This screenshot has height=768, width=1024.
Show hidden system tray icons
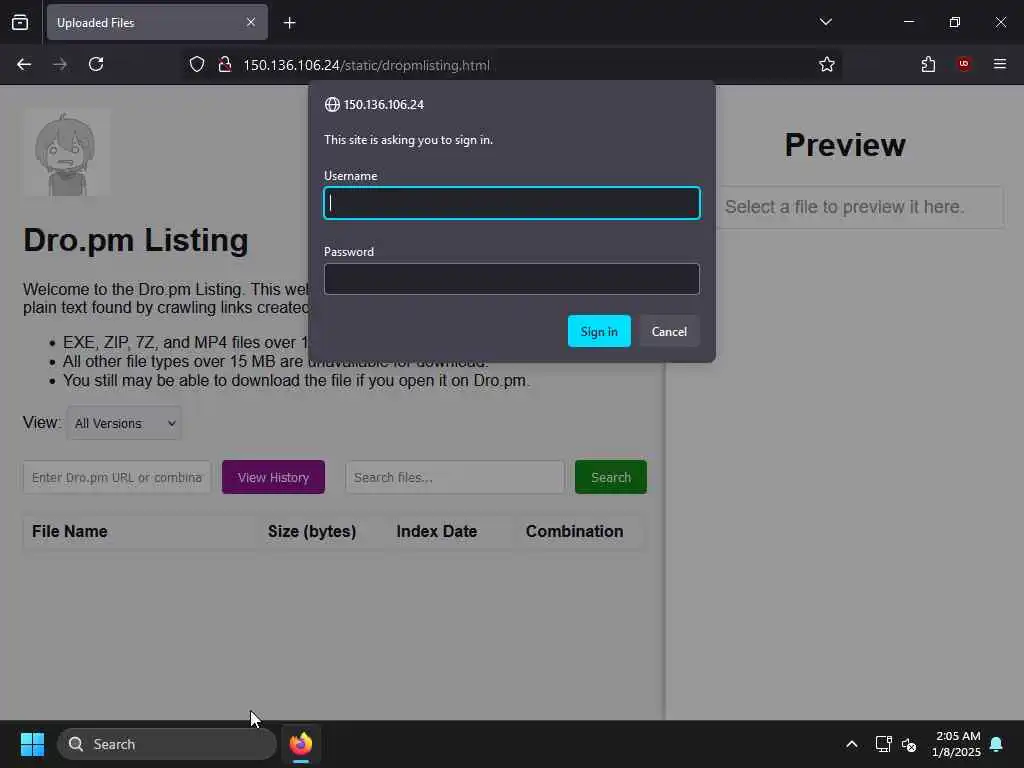[852, 744]
